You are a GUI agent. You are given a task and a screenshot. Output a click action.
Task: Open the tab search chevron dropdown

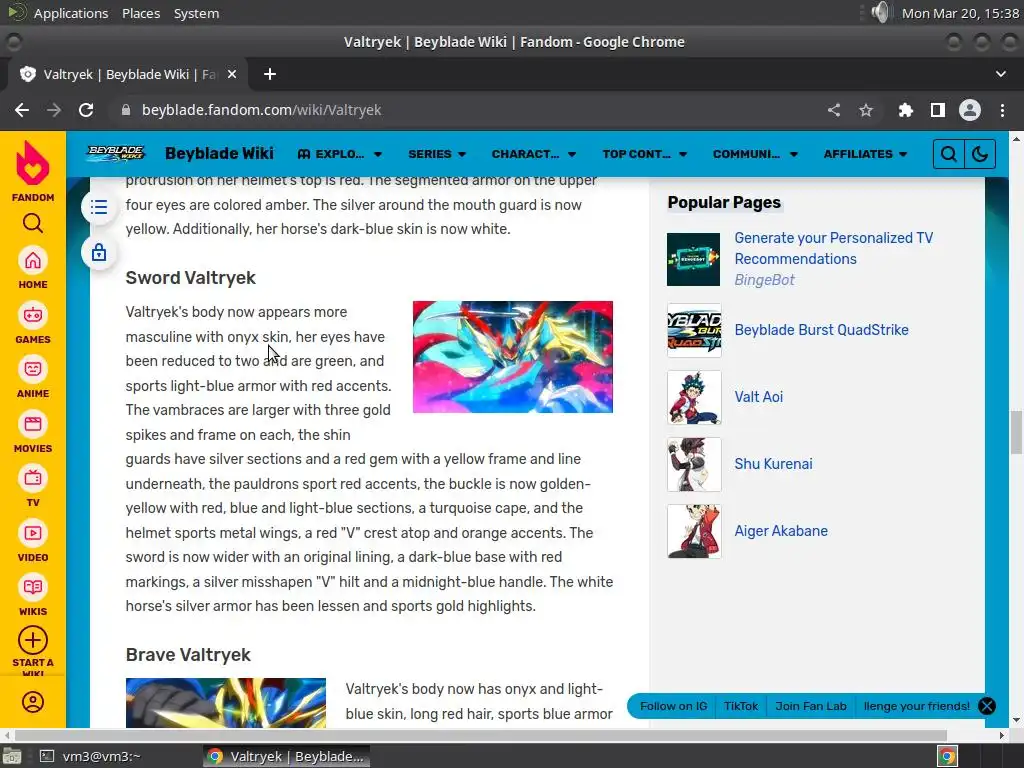coord(1001,74)
